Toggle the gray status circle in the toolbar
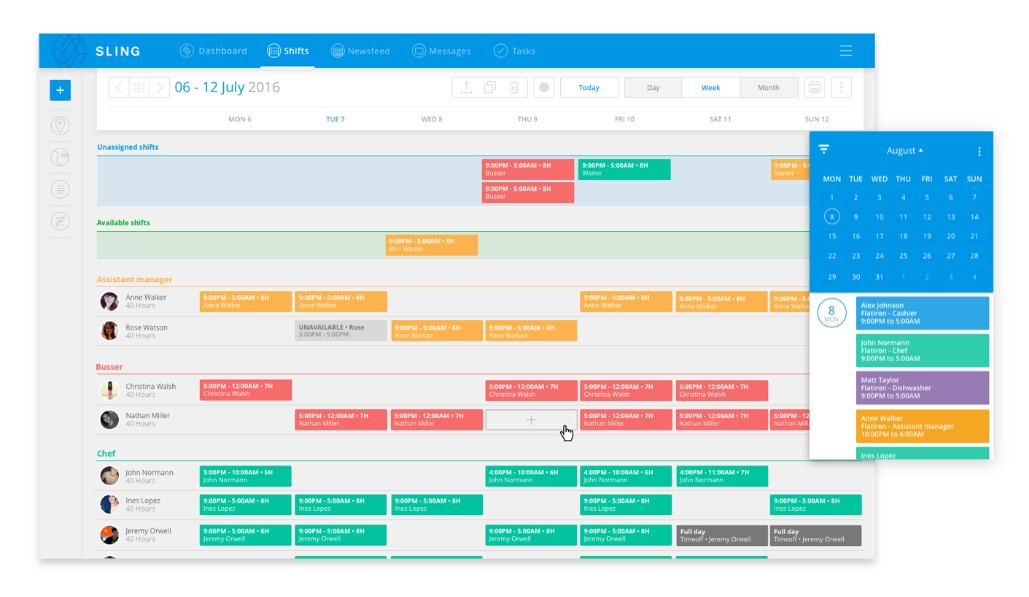This screenshot has width=1029, height=597. click(x=544, y=87)
